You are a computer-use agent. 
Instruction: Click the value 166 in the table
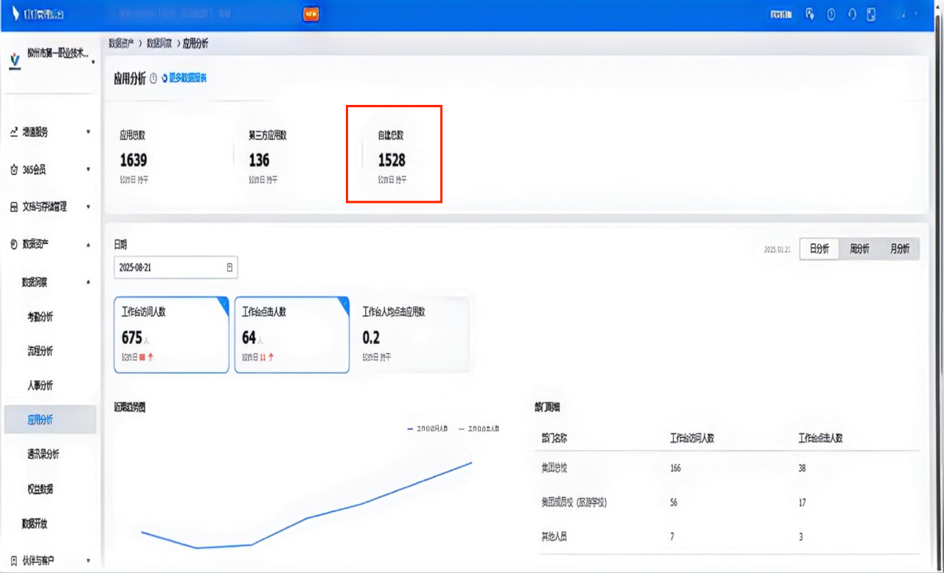[x=675, y=468]
